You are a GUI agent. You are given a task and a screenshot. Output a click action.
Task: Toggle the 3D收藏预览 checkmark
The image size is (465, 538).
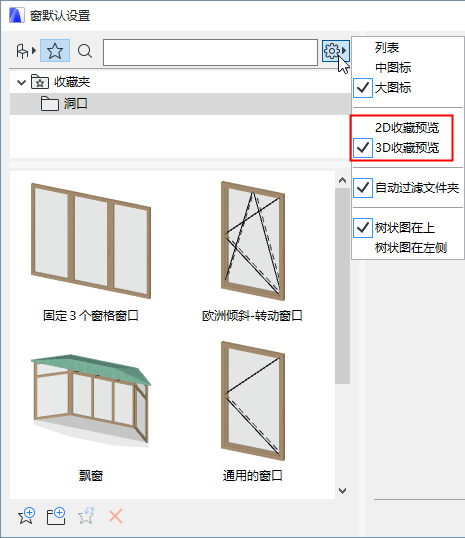tap(363, 148)
